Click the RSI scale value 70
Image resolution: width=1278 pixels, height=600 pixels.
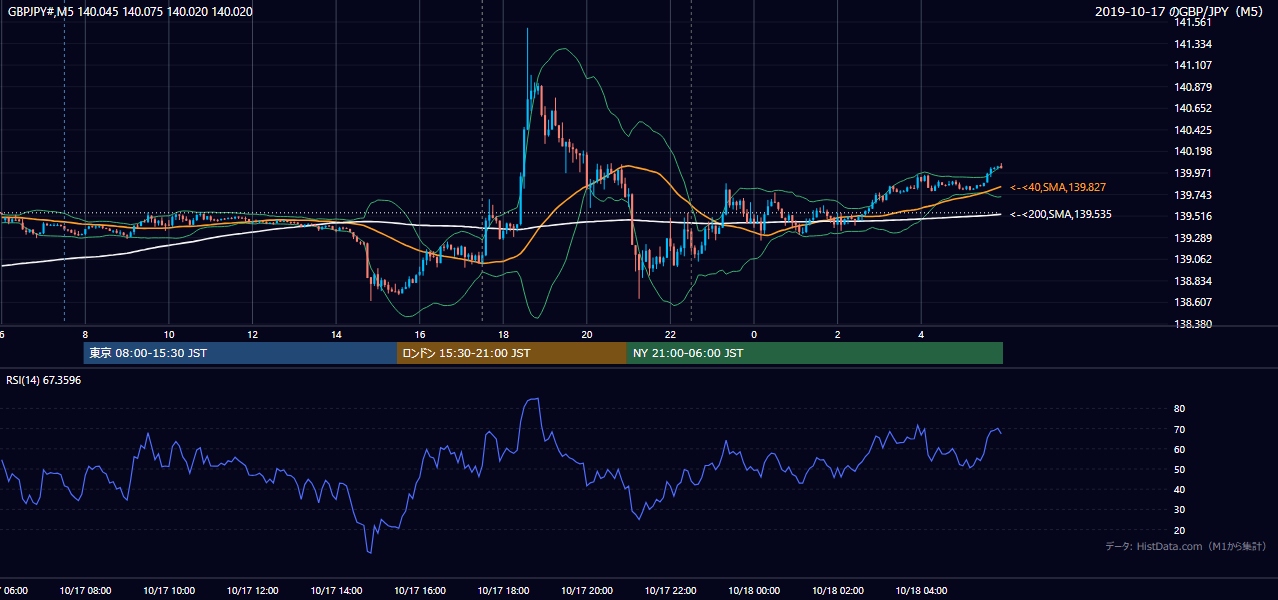(1180, 429)
